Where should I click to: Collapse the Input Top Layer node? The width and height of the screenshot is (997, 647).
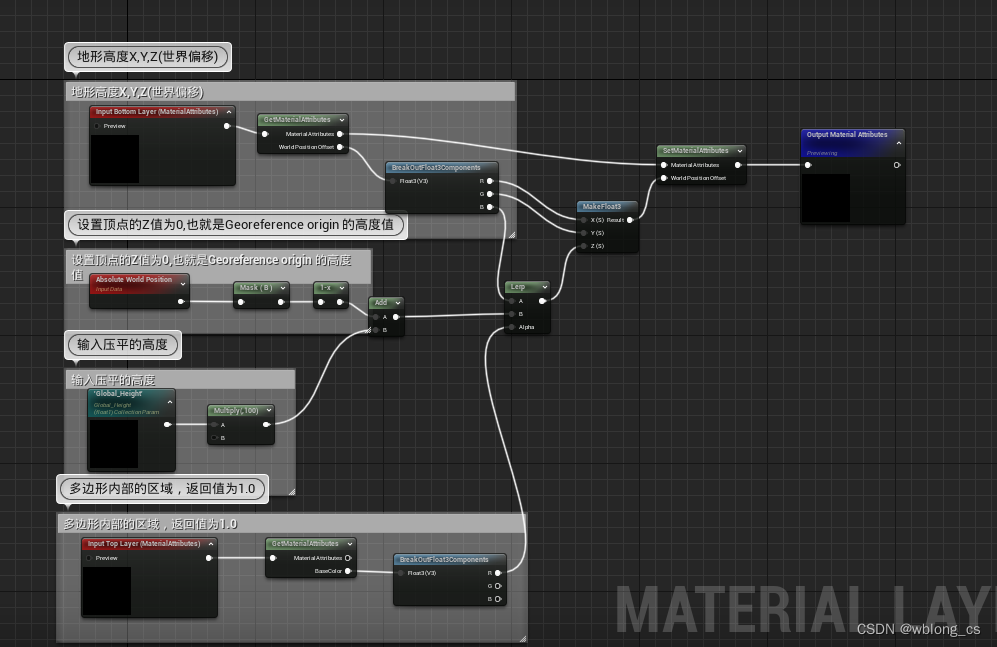point(211,544)
